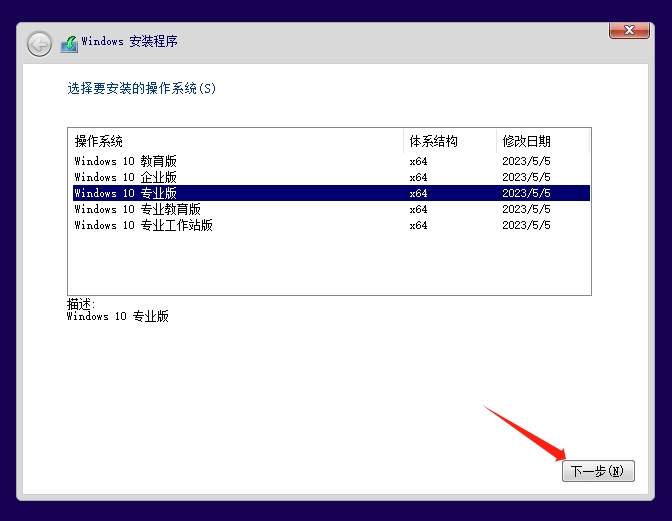Choose Windows 10 专业工作站版 in list
672x521 pixels.
(331, 225)
